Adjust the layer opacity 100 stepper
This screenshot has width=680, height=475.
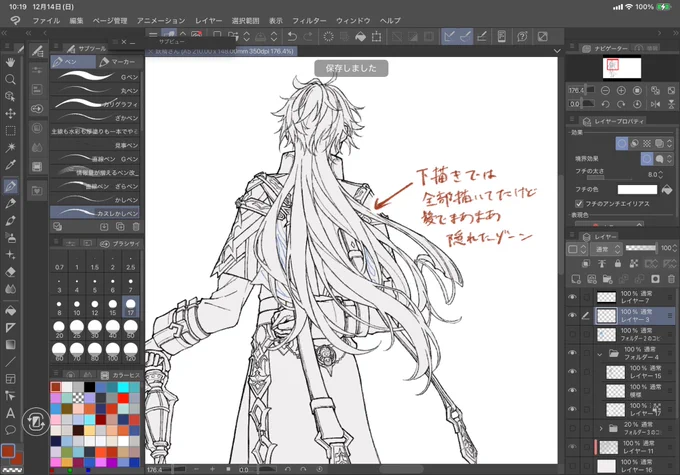(x=674, y=248)
